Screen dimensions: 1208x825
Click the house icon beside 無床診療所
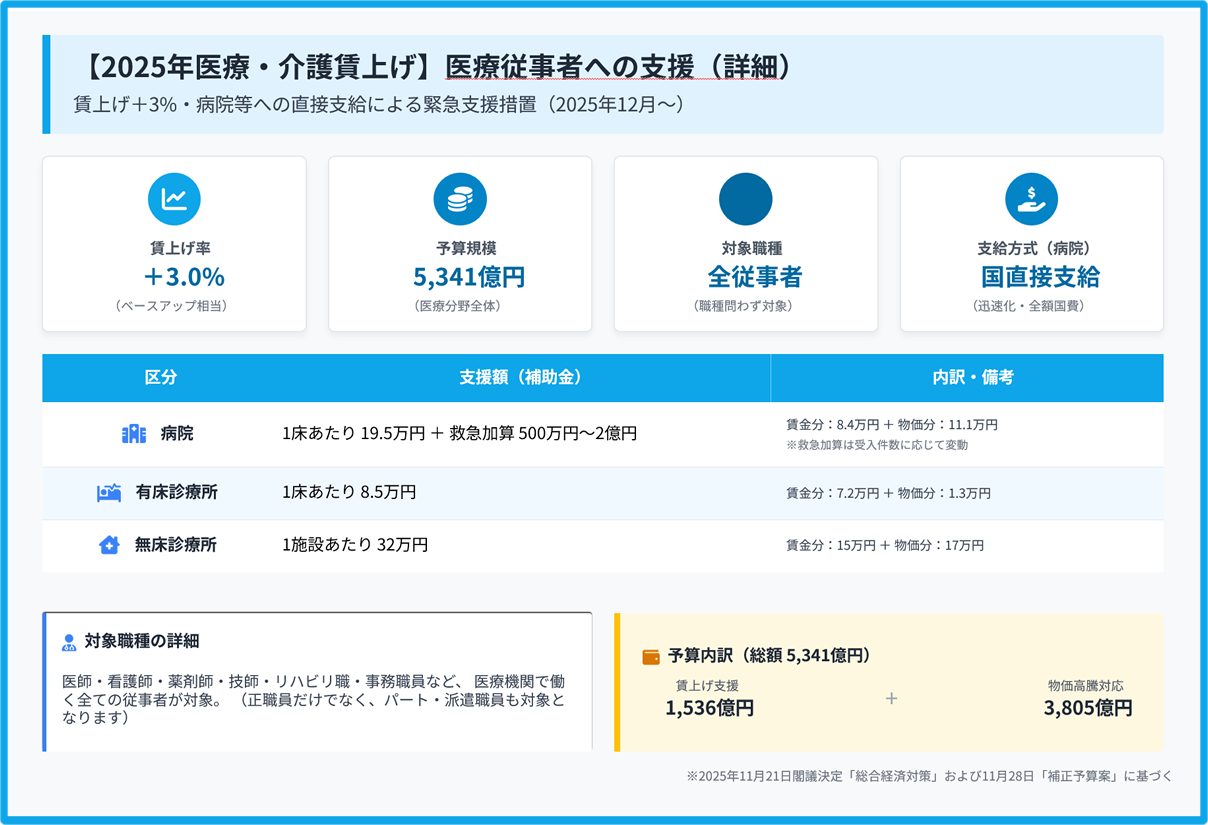(x=109, y=545)
